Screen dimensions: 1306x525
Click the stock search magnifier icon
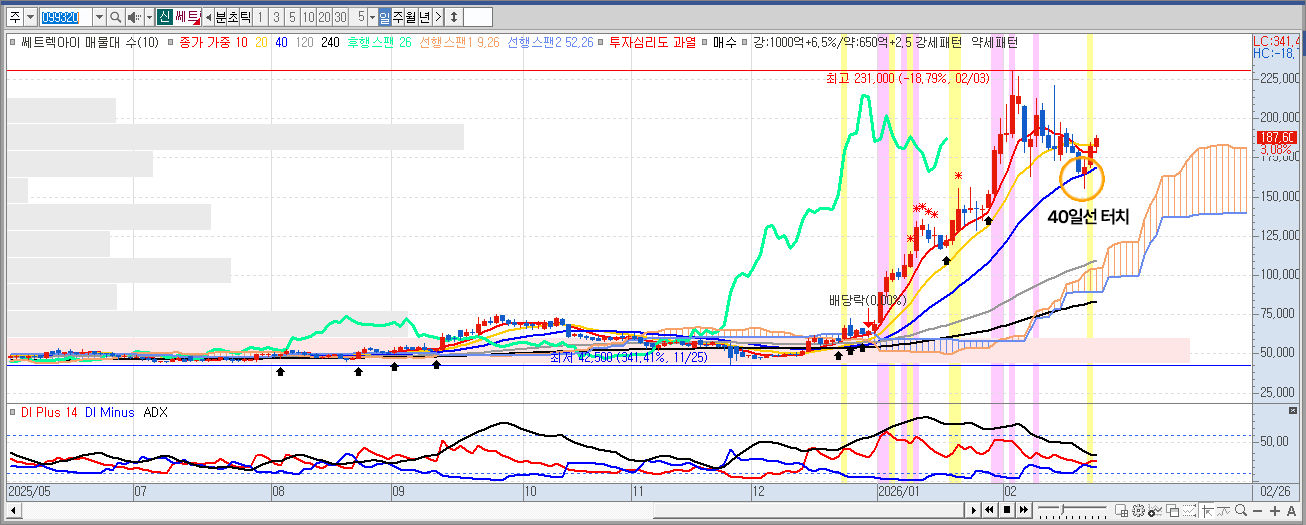[115, 17]
